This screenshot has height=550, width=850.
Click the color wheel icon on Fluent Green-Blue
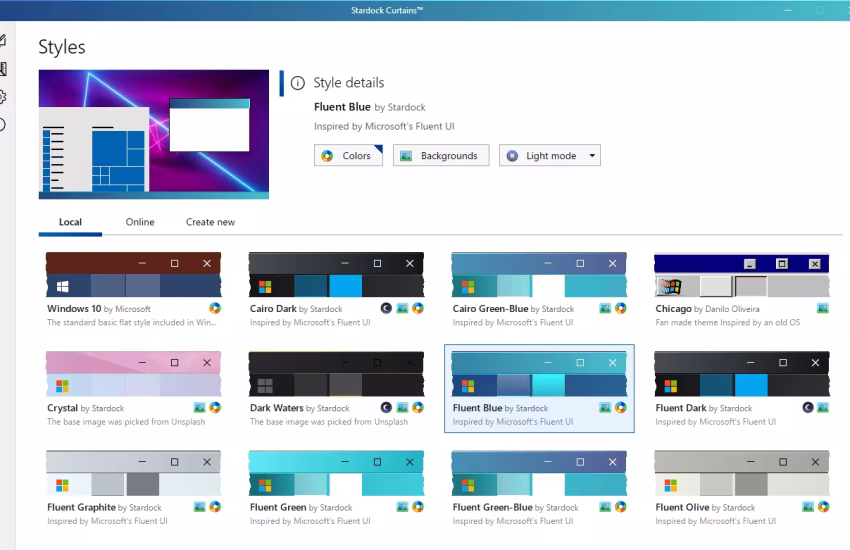click(621, 507)
